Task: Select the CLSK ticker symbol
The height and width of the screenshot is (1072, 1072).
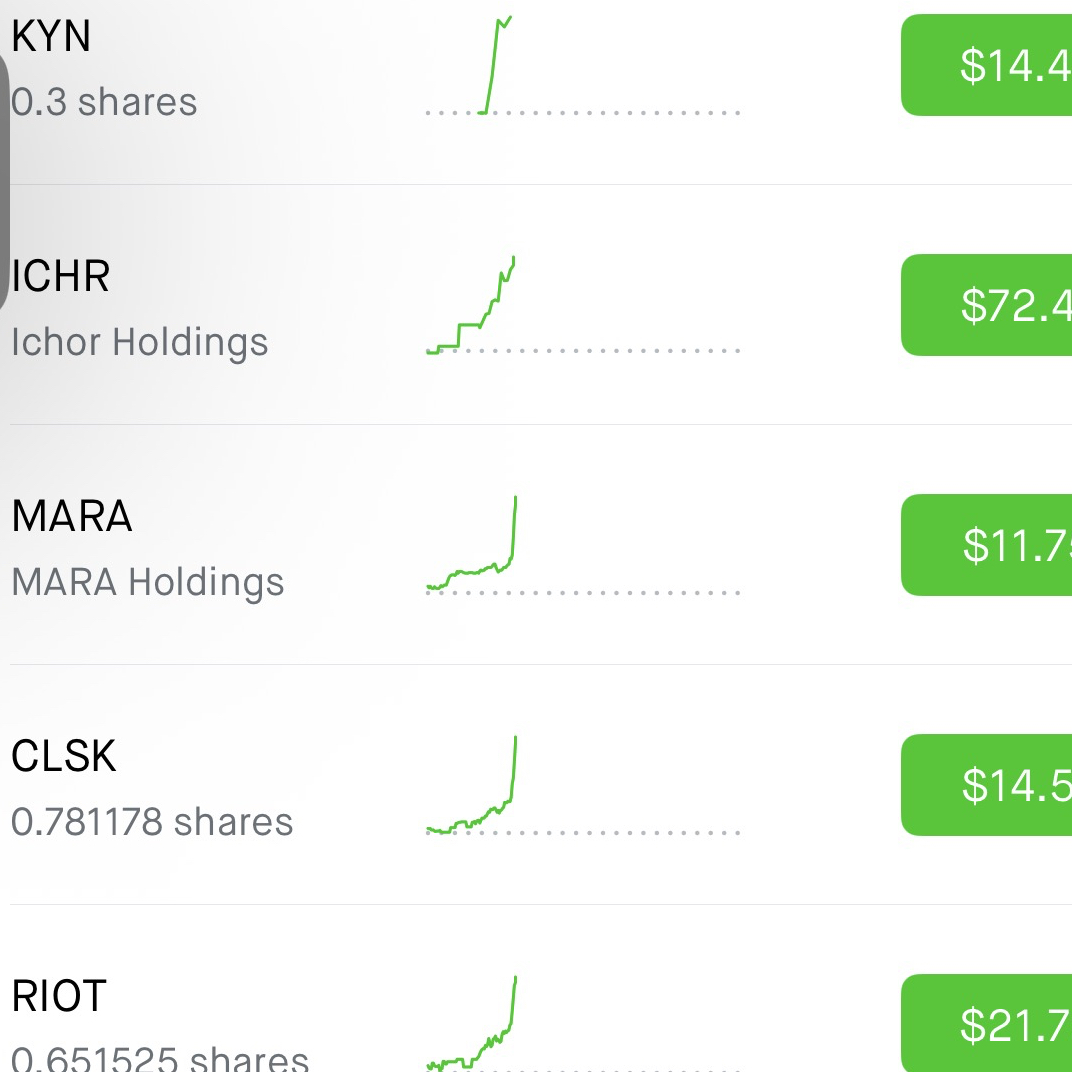Action: pos(64,756)
